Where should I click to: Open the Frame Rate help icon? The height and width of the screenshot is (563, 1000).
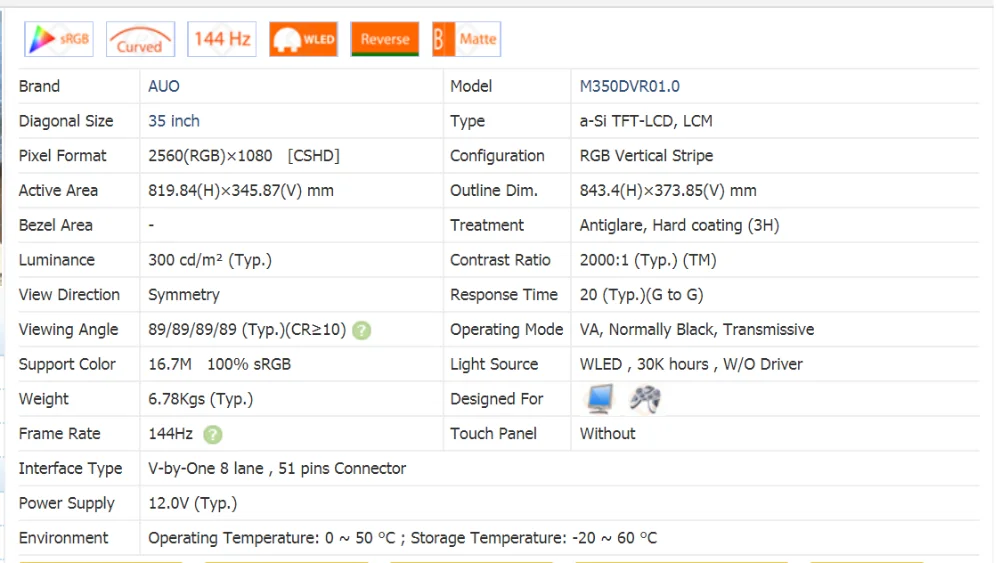click(x=212, y=435)
